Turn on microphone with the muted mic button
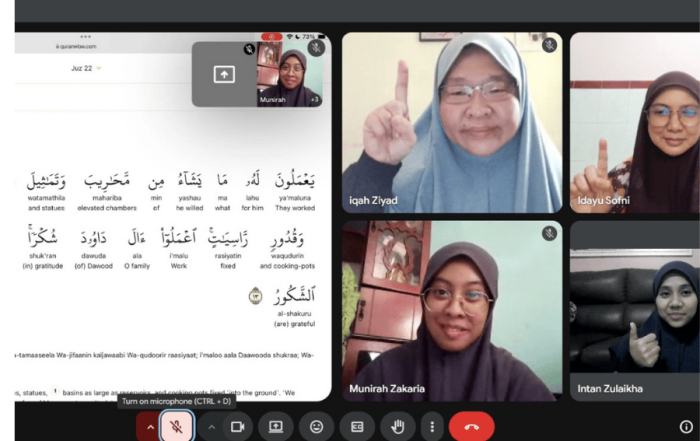 176,427
